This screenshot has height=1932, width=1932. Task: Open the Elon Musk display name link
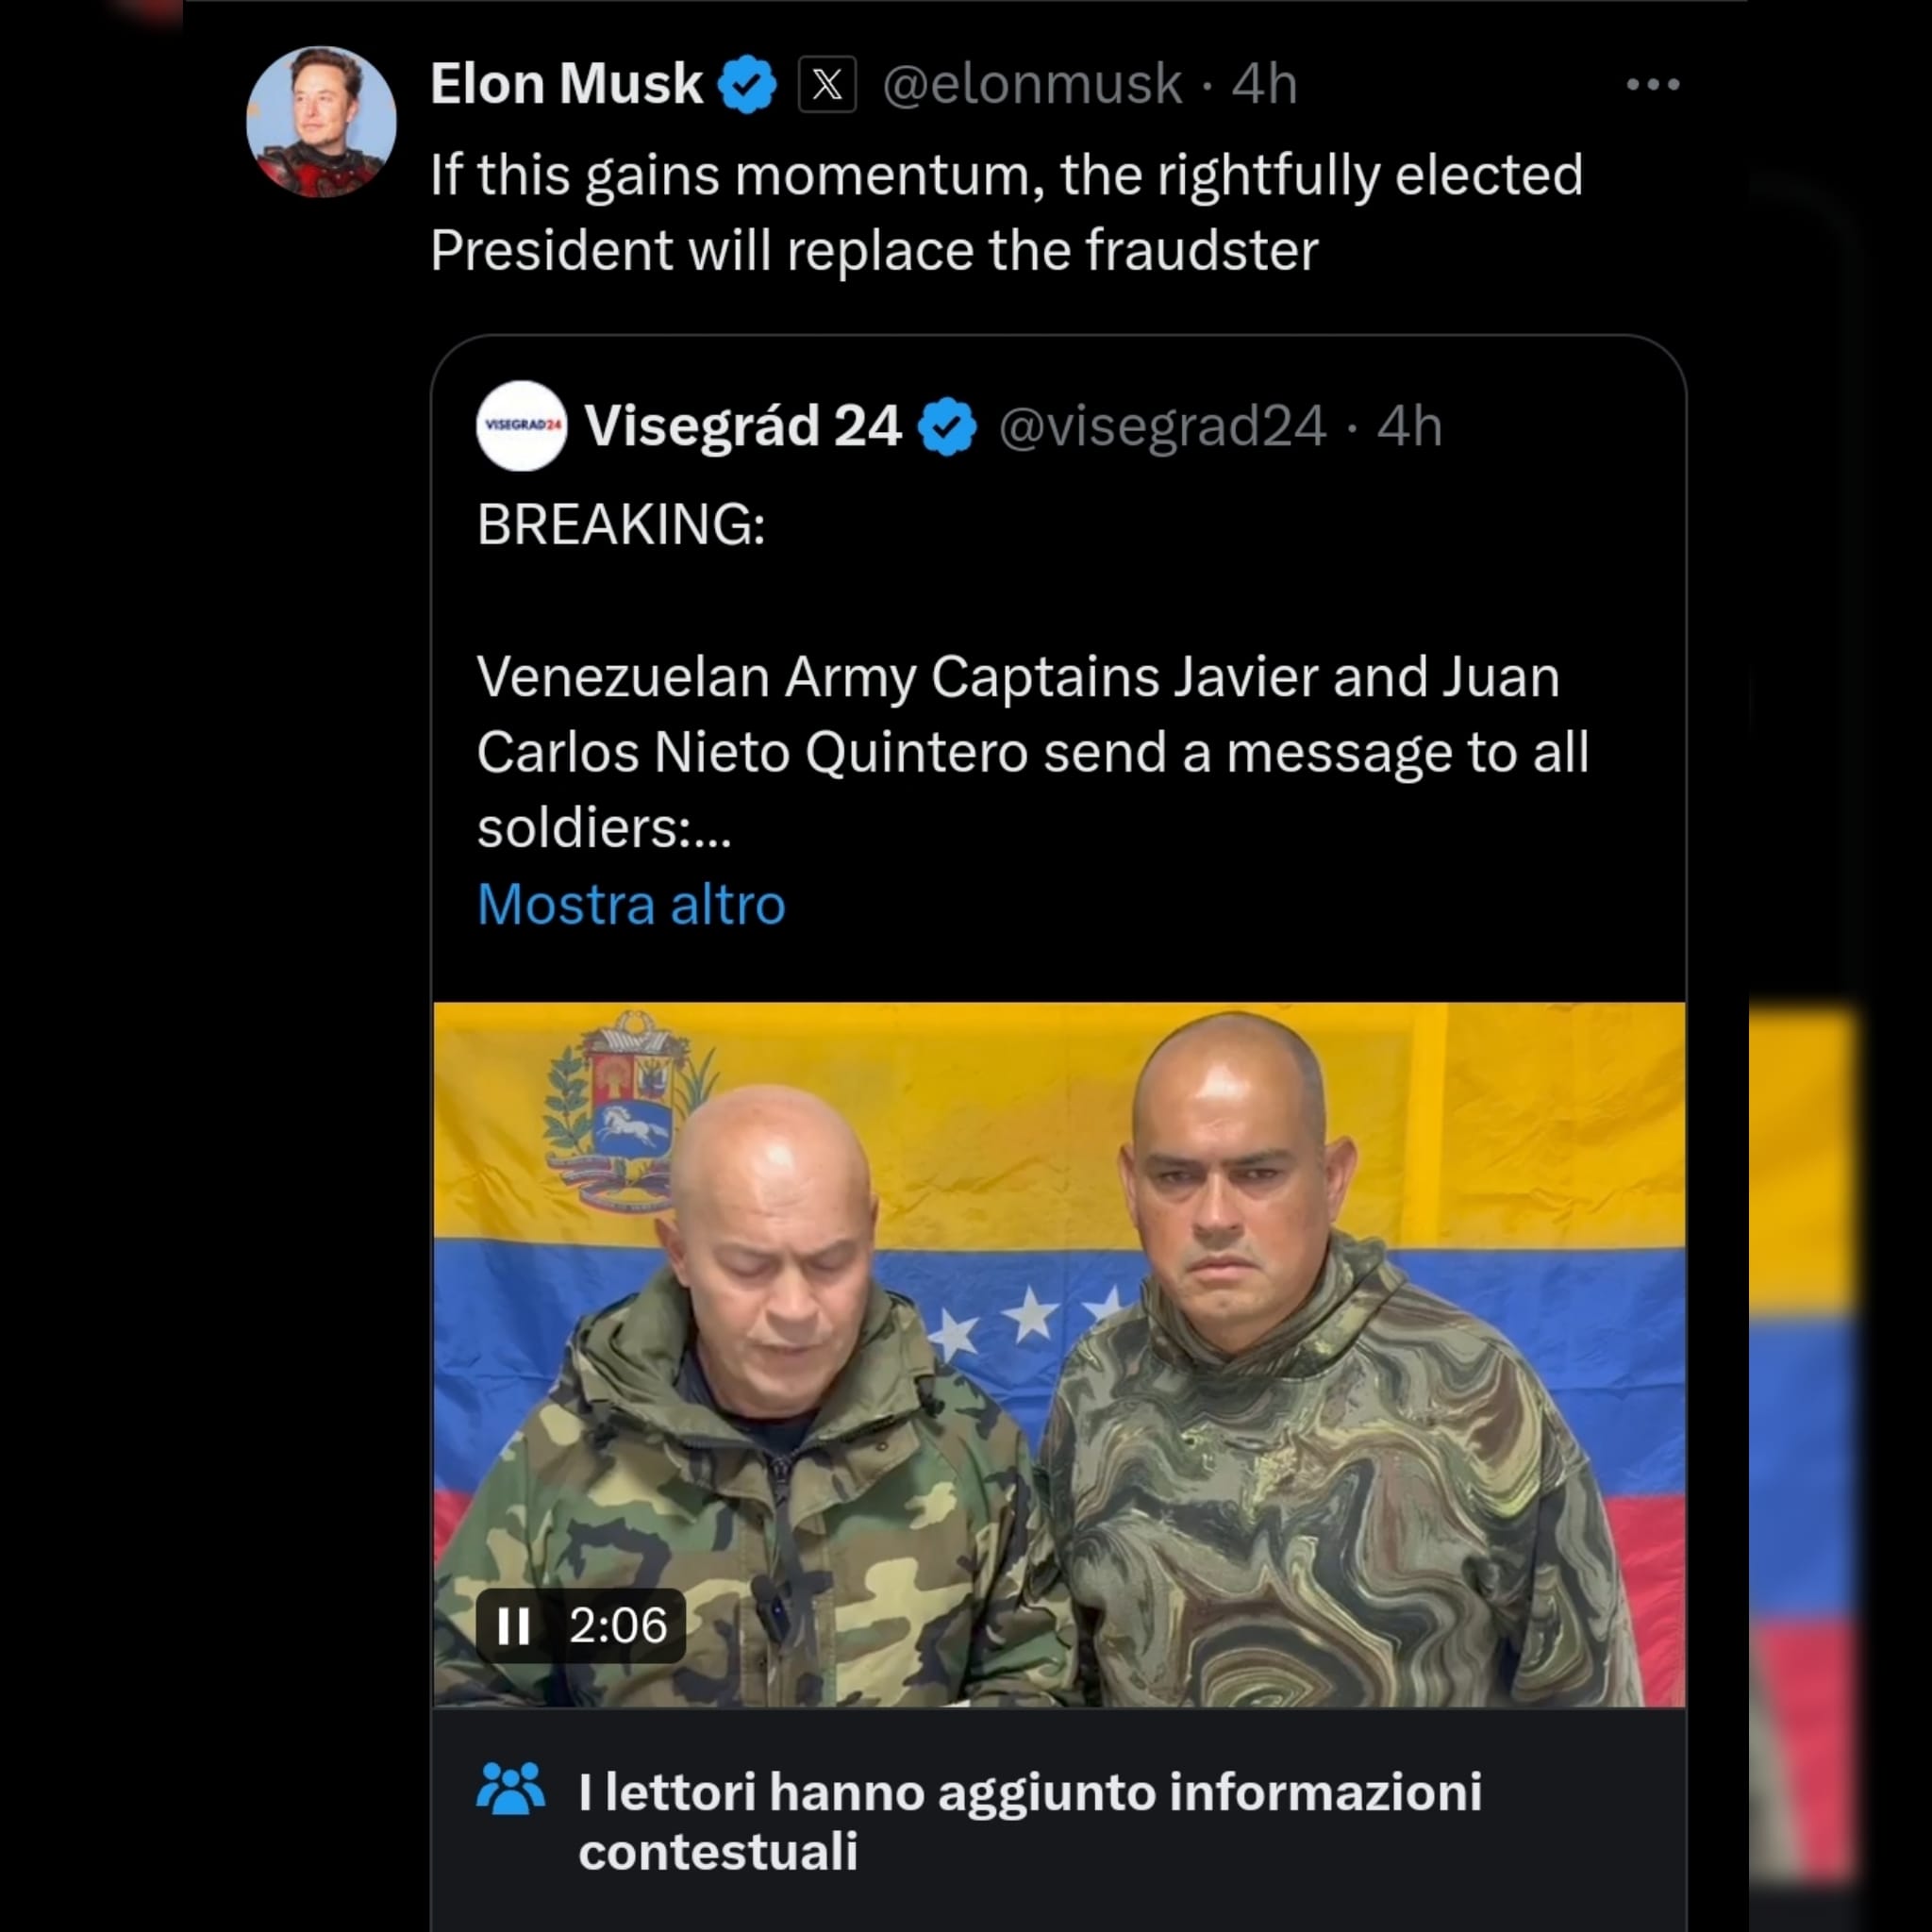pos(566,83)
